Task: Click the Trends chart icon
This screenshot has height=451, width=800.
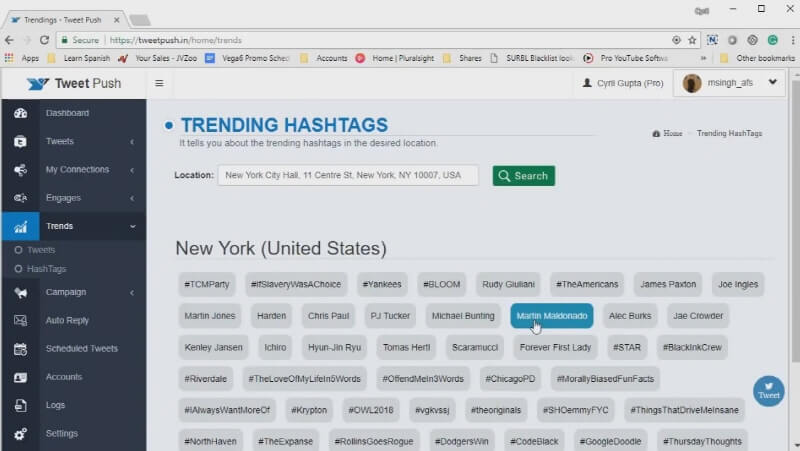Action: tap(20, 227)
